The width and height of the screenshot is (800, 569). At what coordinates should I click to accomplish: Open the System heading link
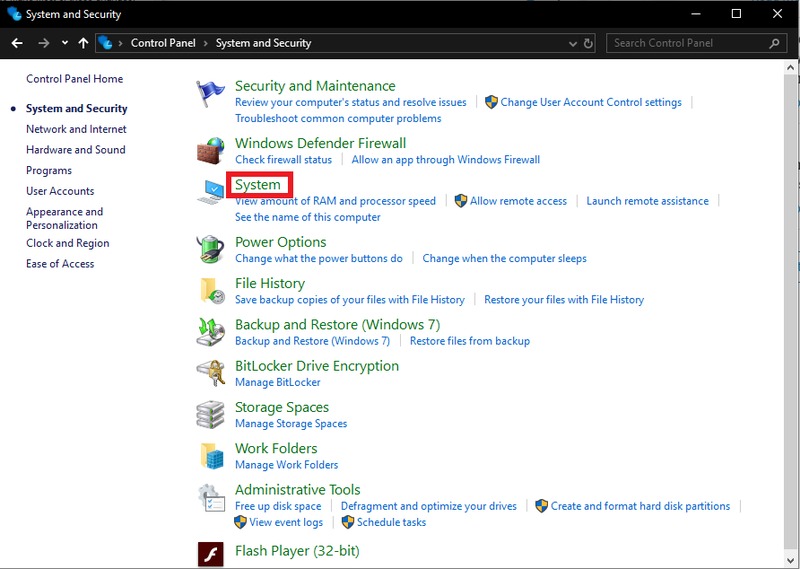258,185
